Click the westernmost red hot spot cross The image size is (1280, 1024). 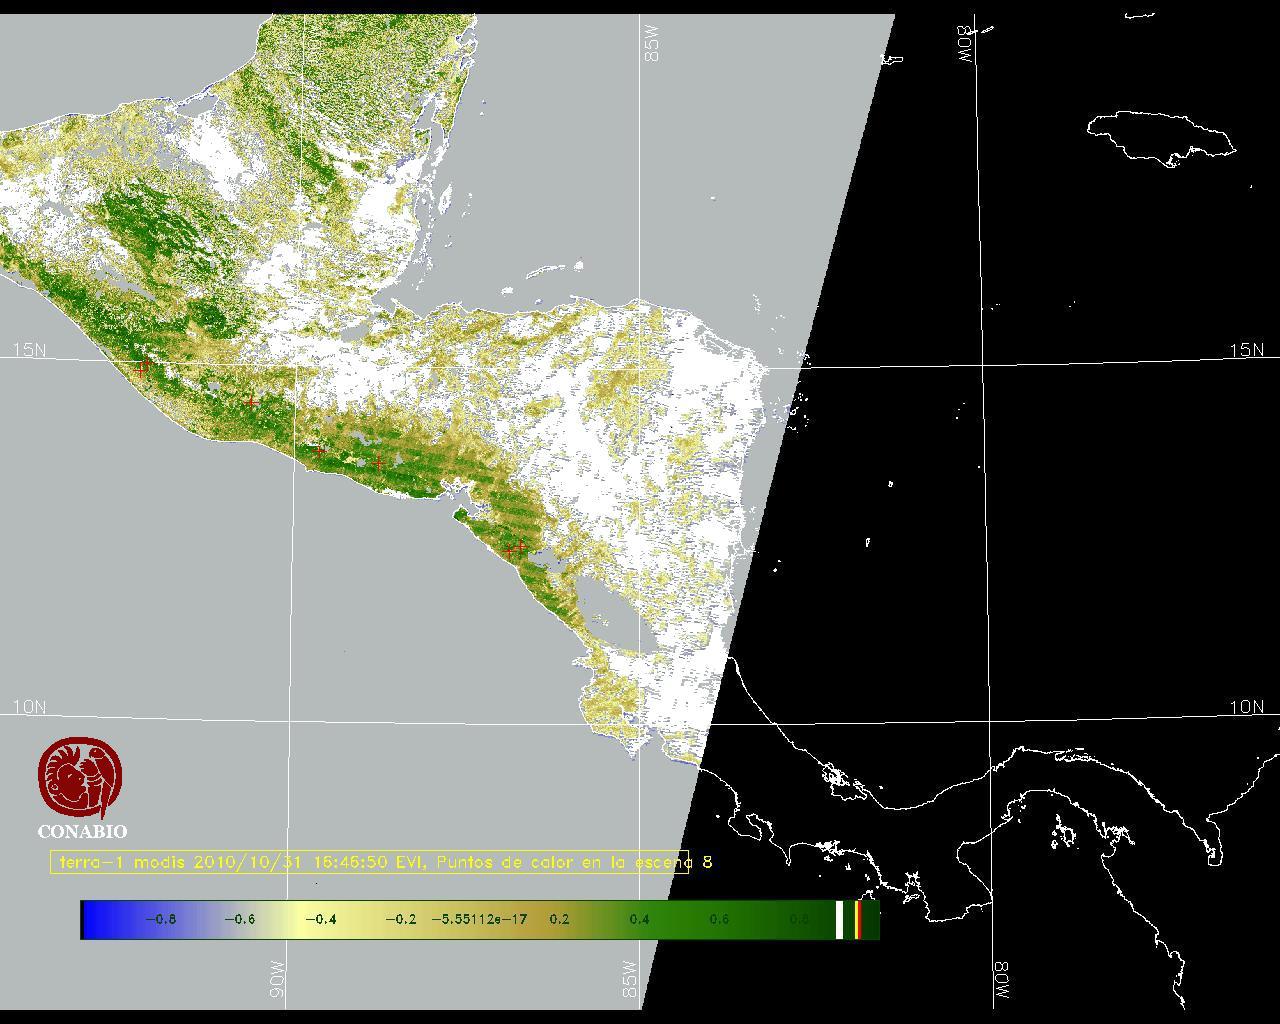pos(141,368)
